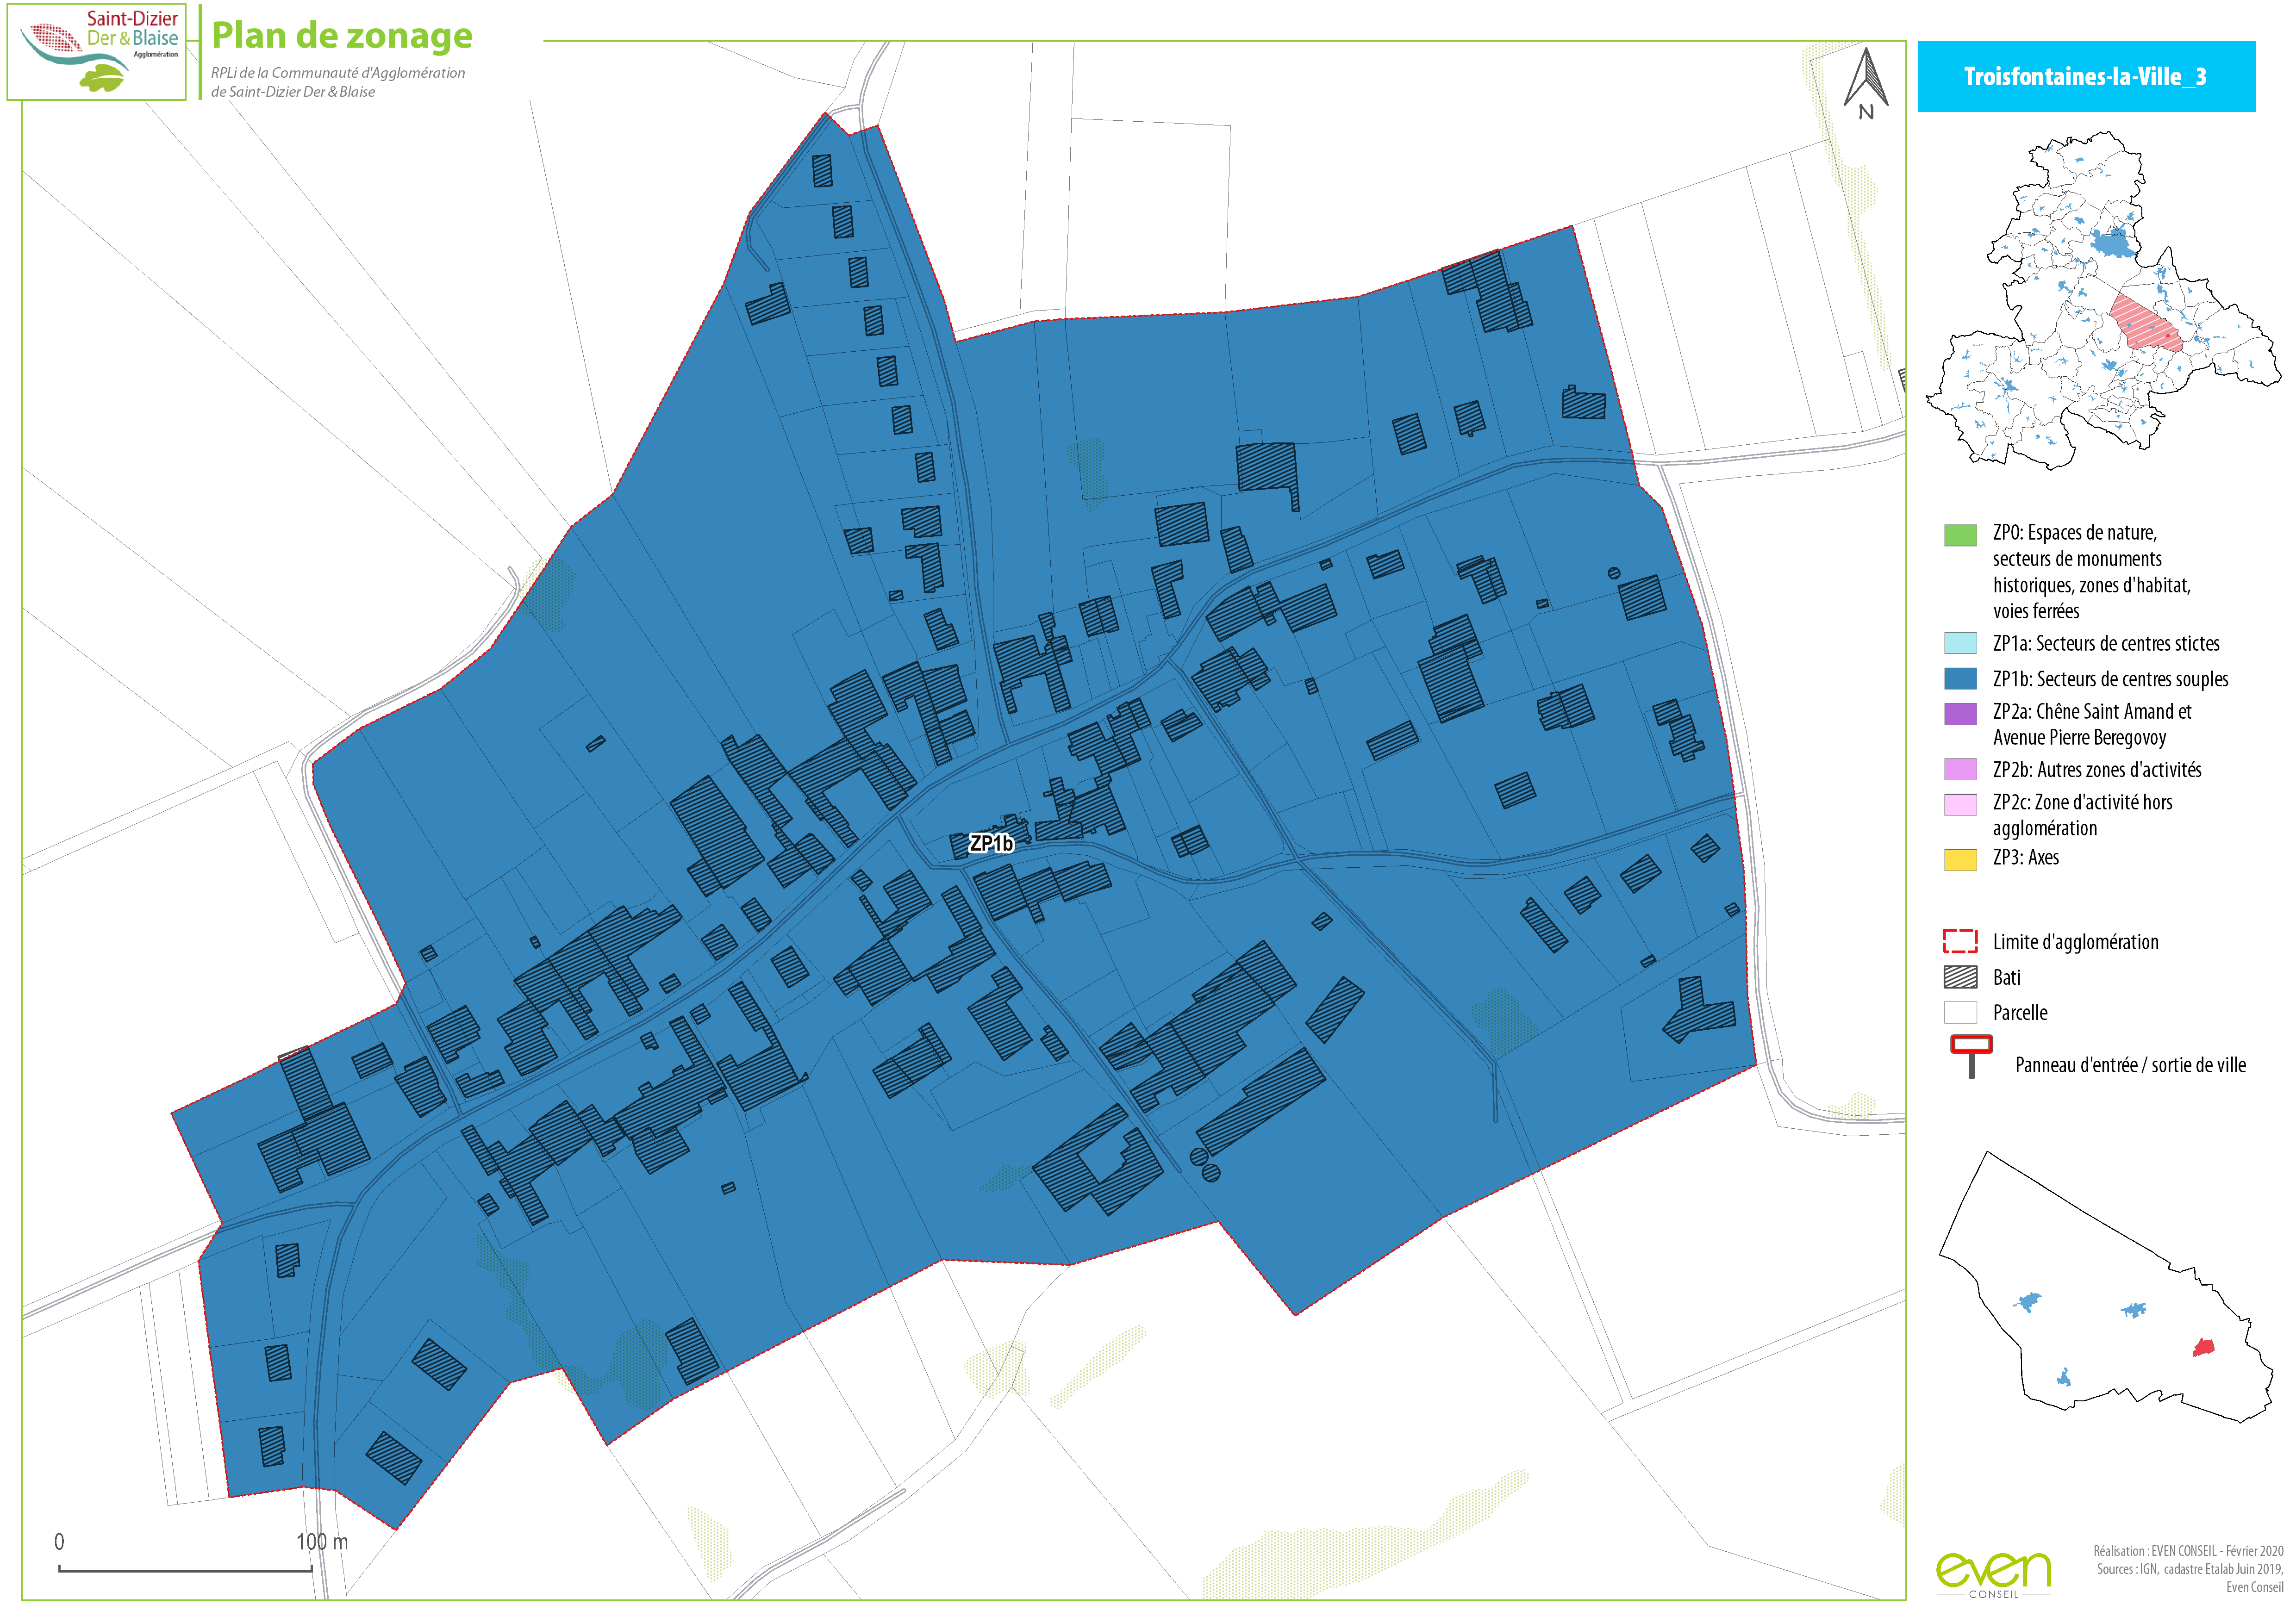Click 'ZP1b: Secteurs de centres souples' legend text
Image resolution: width=2296 pixels, height=1623 pixels.
click(x=2110, y=679)
